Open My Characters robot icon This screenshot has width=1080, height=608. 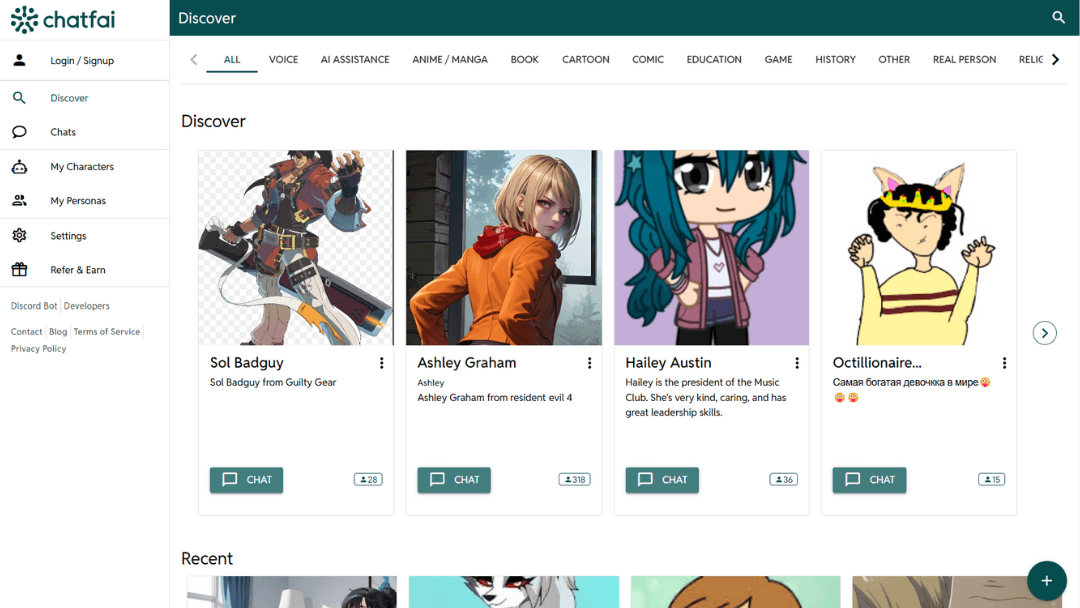[19, 167]
